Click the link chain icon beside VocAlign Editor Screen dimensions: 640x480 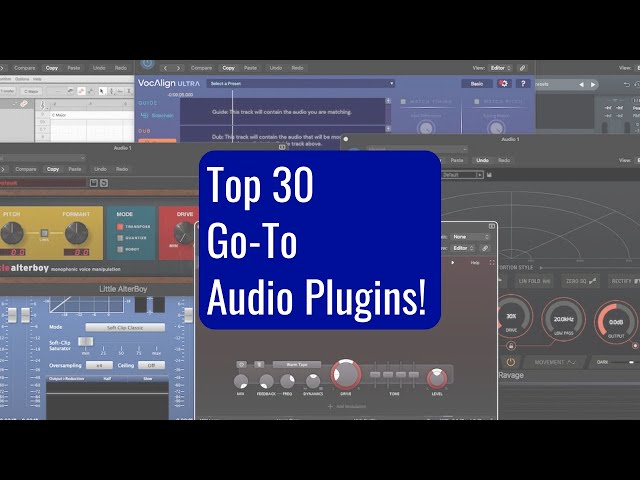(522, 68)
